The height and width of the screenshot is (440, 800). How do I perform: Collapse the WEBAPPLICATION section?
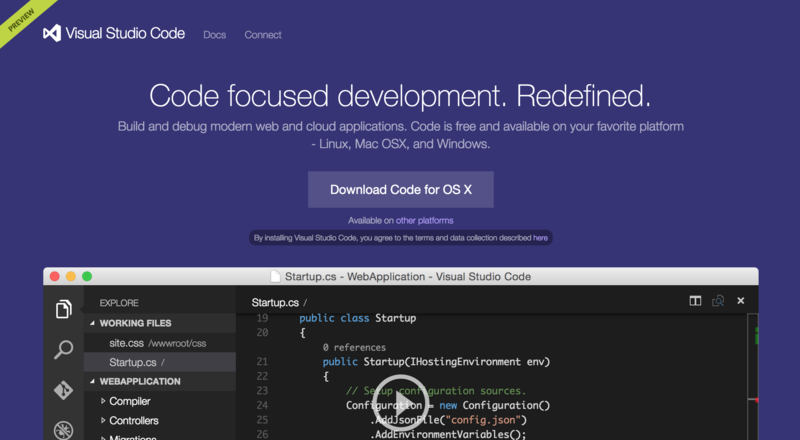tap(92, 381)
